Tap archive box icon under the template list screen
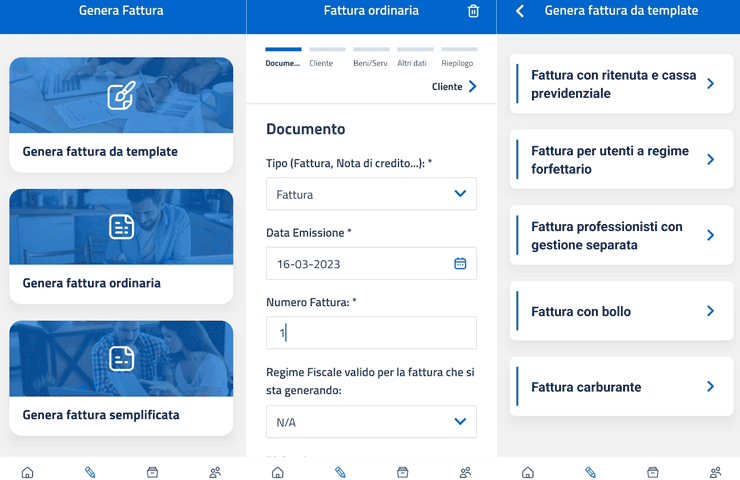Image resolution: width=740 pixels, height=480 pixels. (652, 472)
